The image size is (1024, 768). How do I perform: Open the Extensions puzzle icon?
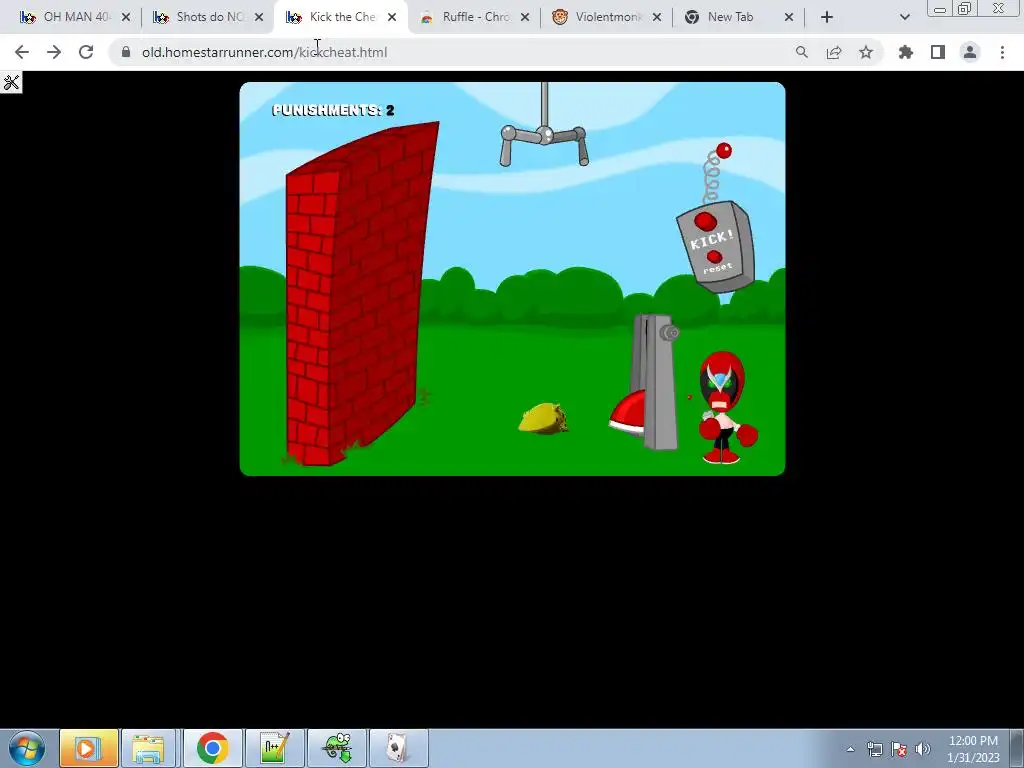pyautogui.click(x=906, y=52)
